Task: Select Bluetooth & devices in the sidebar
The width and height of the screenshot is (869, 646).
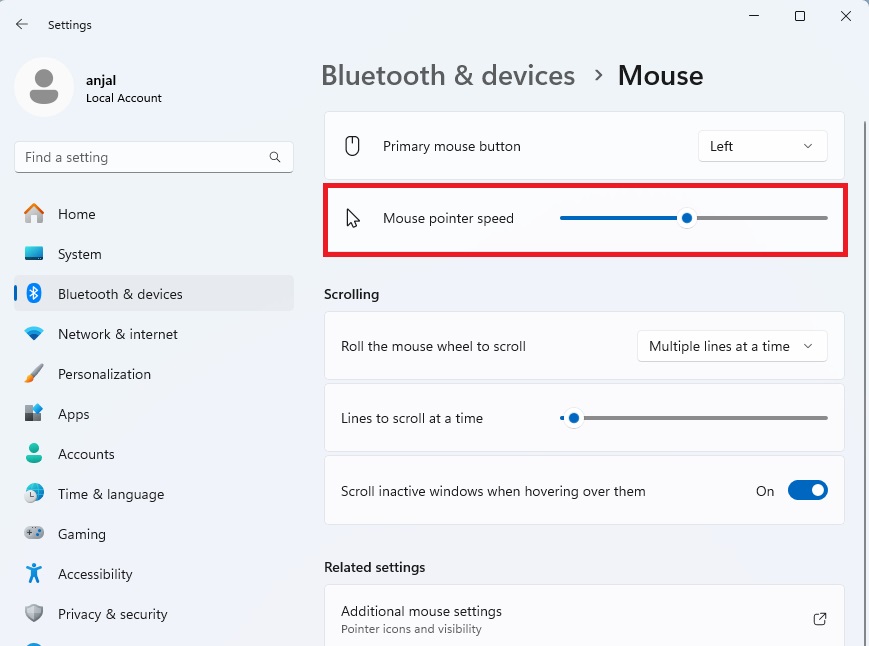Action: point(154,294)
